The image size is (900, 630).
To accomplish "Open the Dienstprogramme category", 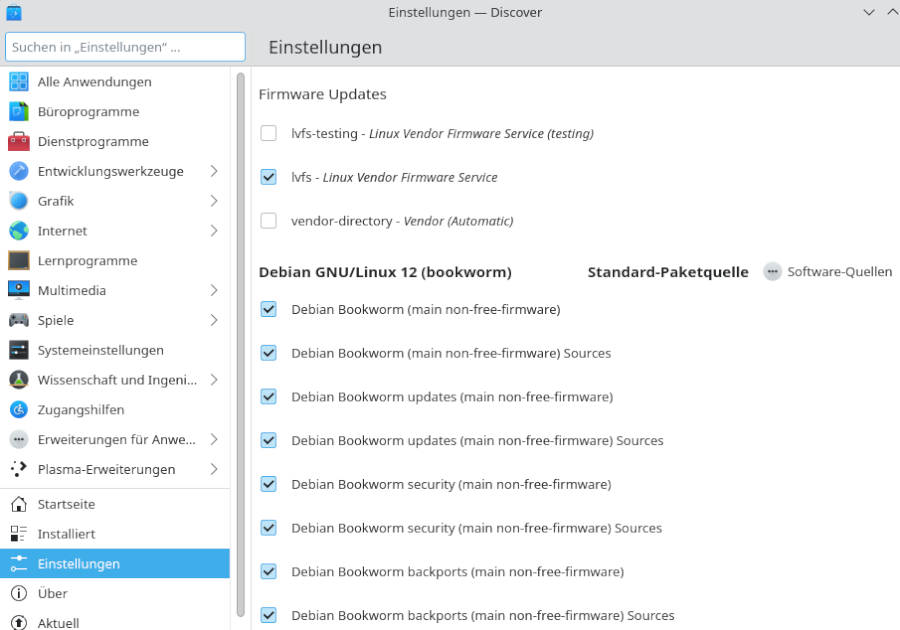I will tap(115, 141).
